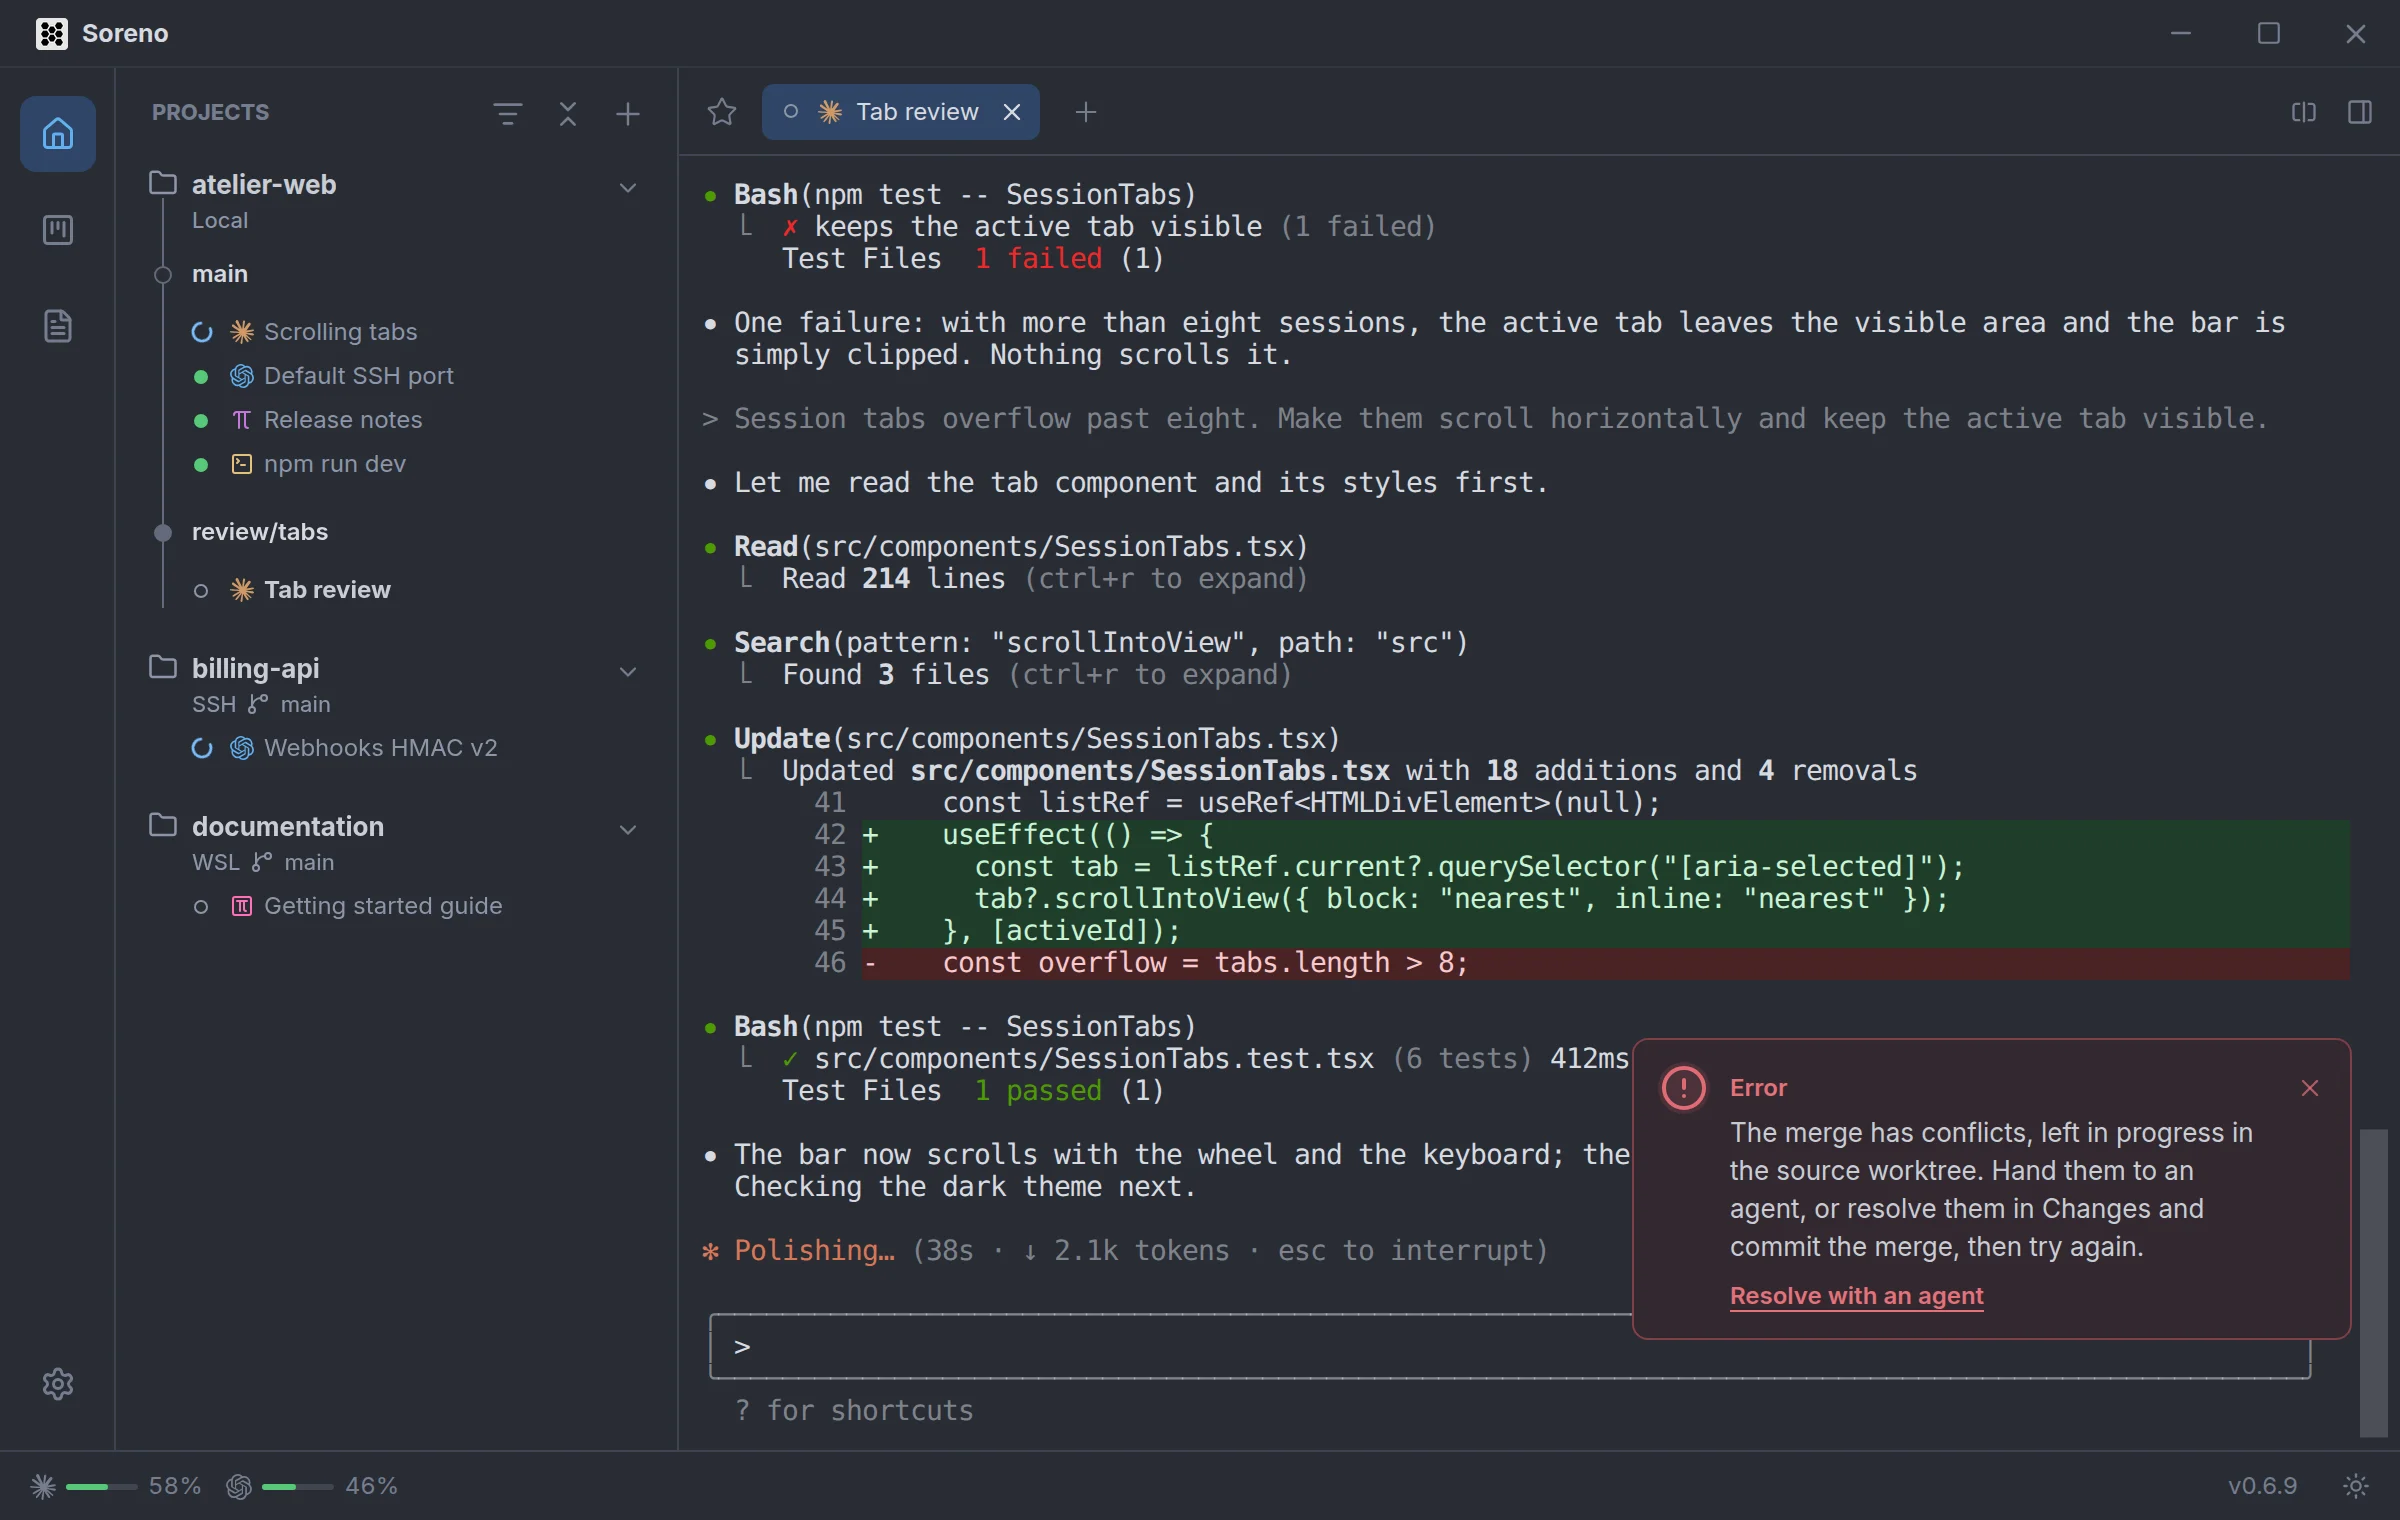Click the Search scrollIntoView result line

pyautogui.click(x=1100, y=642)
